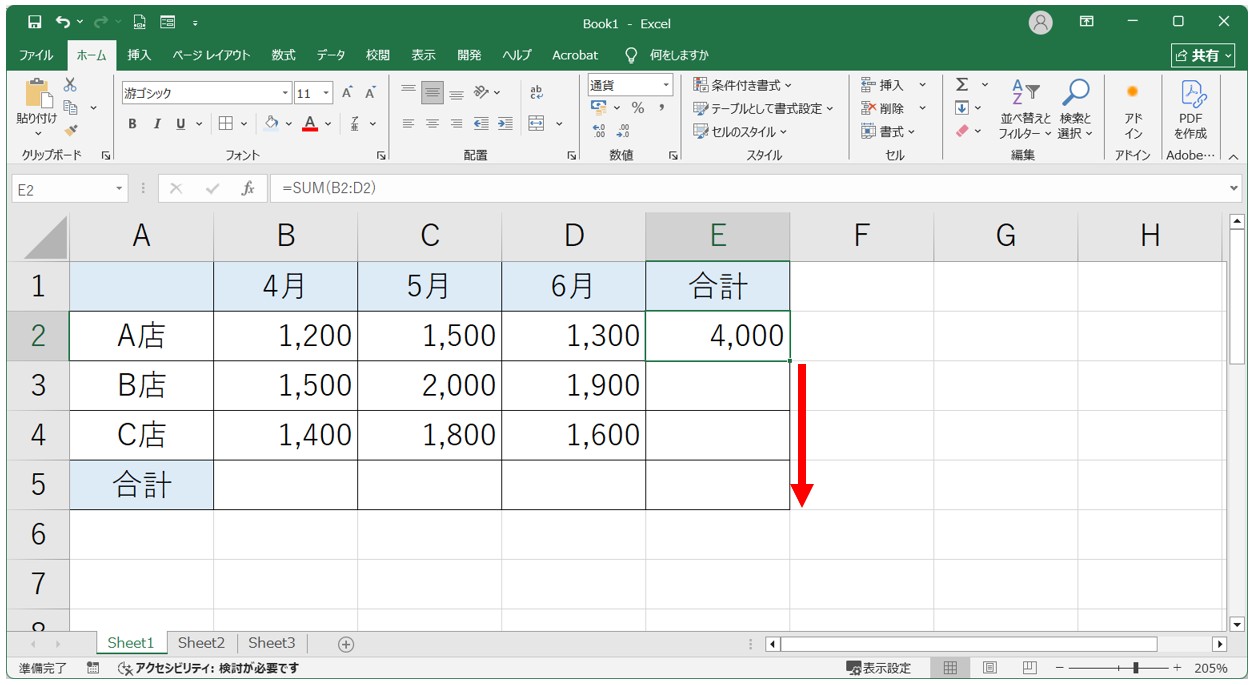Increase the cell indent
The width and height of the screenshot is (1254, 685).
click(x=505, y=124)
